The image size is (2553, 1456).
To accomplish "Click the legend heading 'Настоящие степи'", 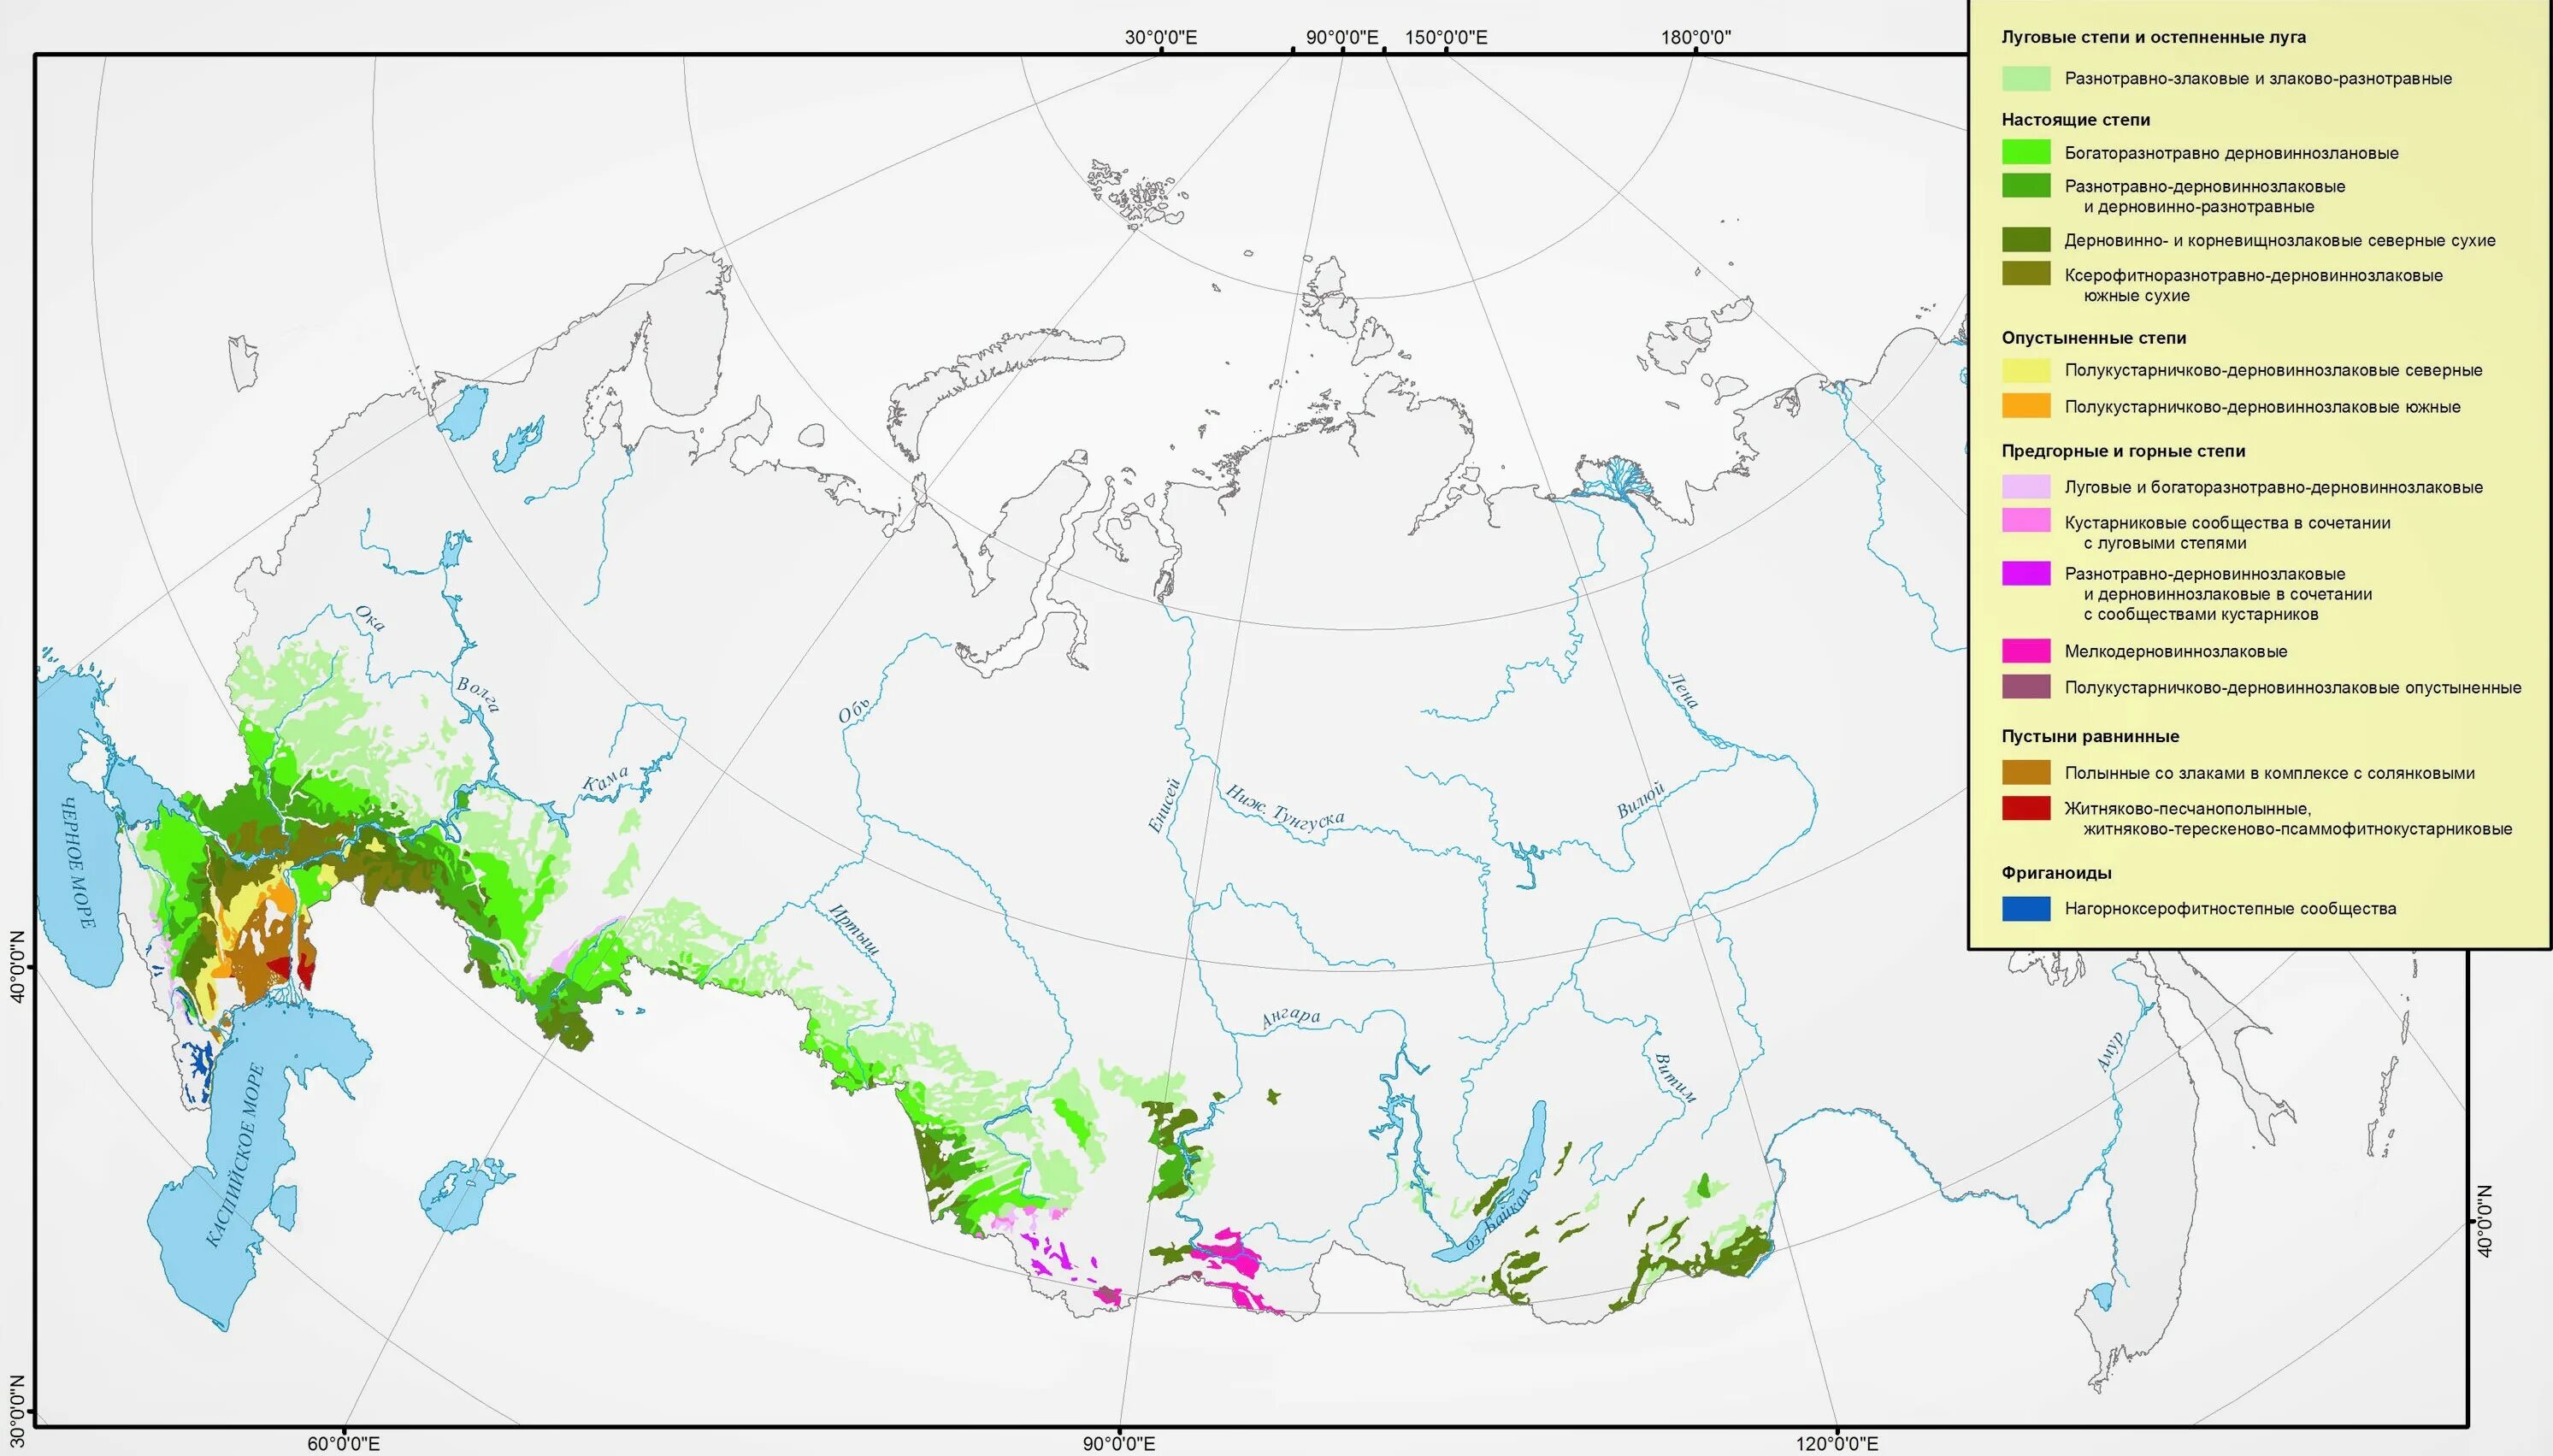I will 2075,120.
